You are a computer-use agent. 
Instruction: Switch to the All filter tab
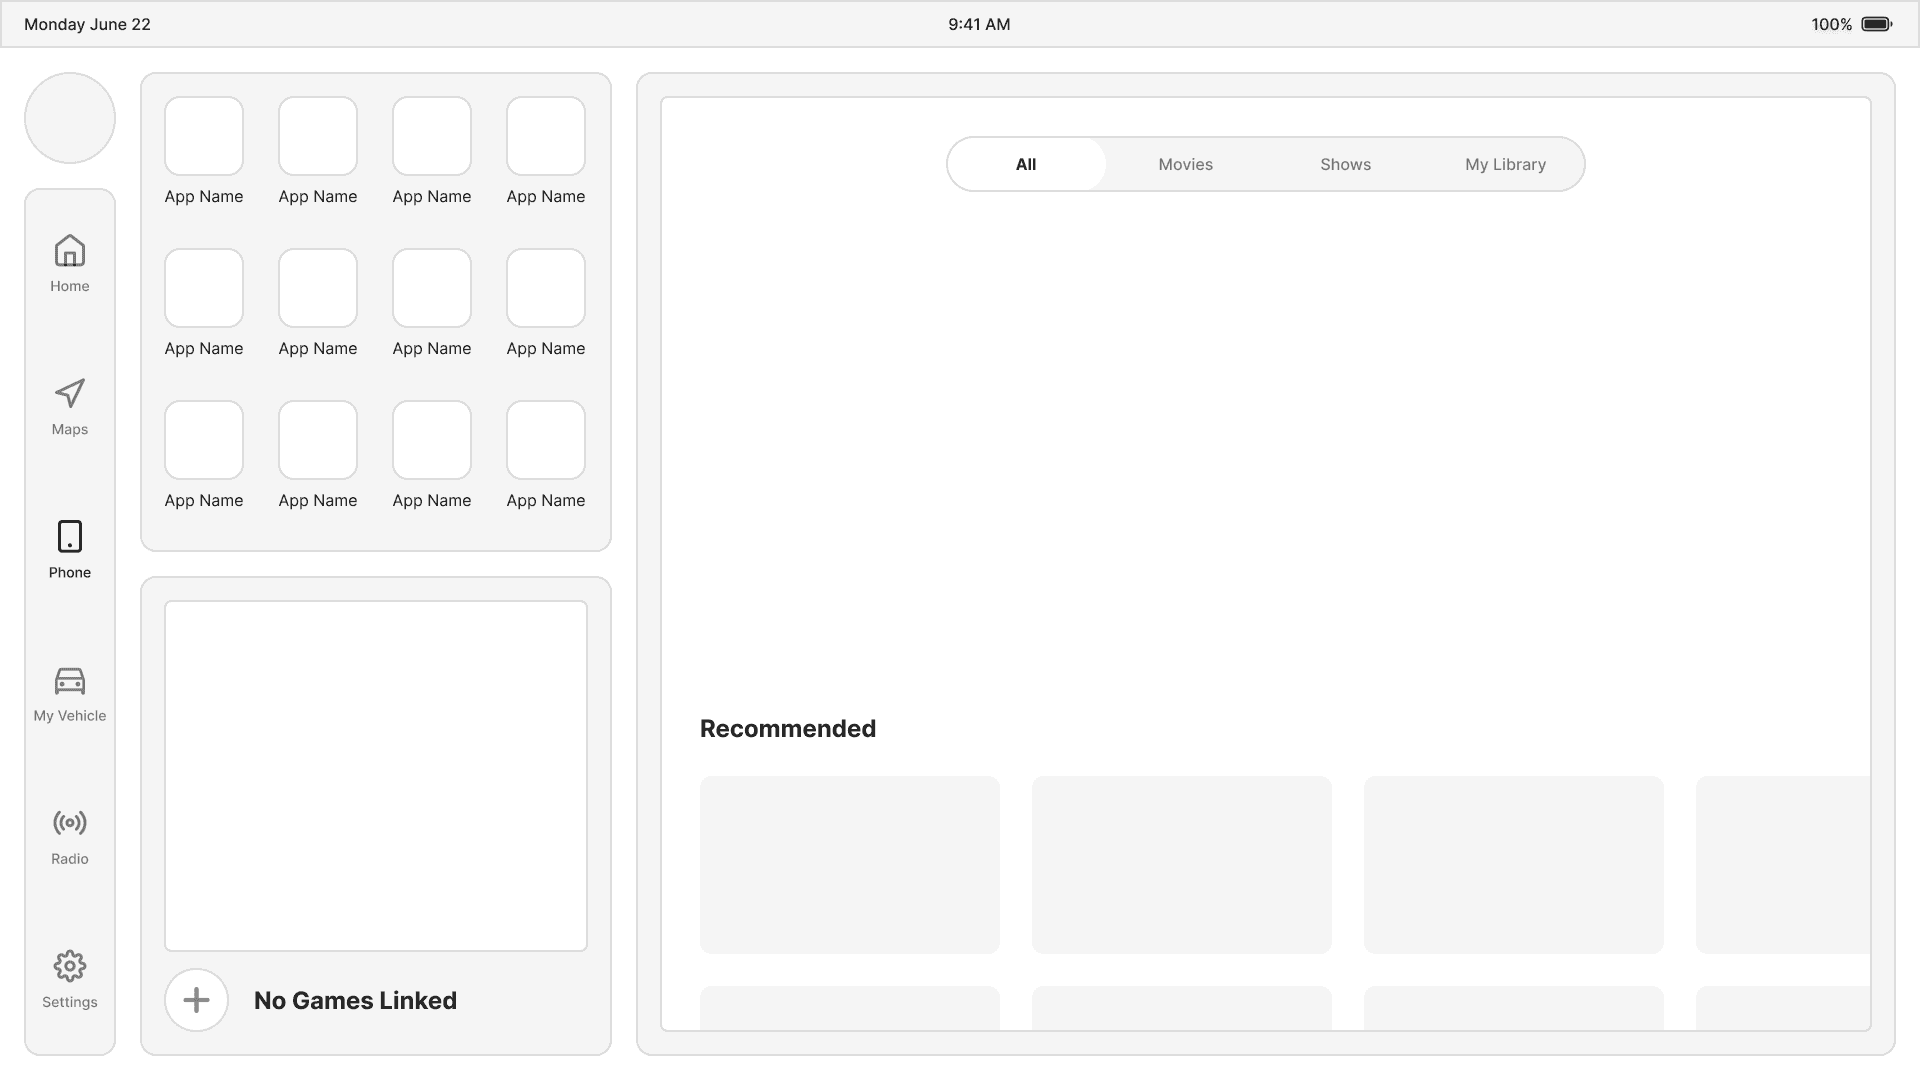(x=1026, y=164)
